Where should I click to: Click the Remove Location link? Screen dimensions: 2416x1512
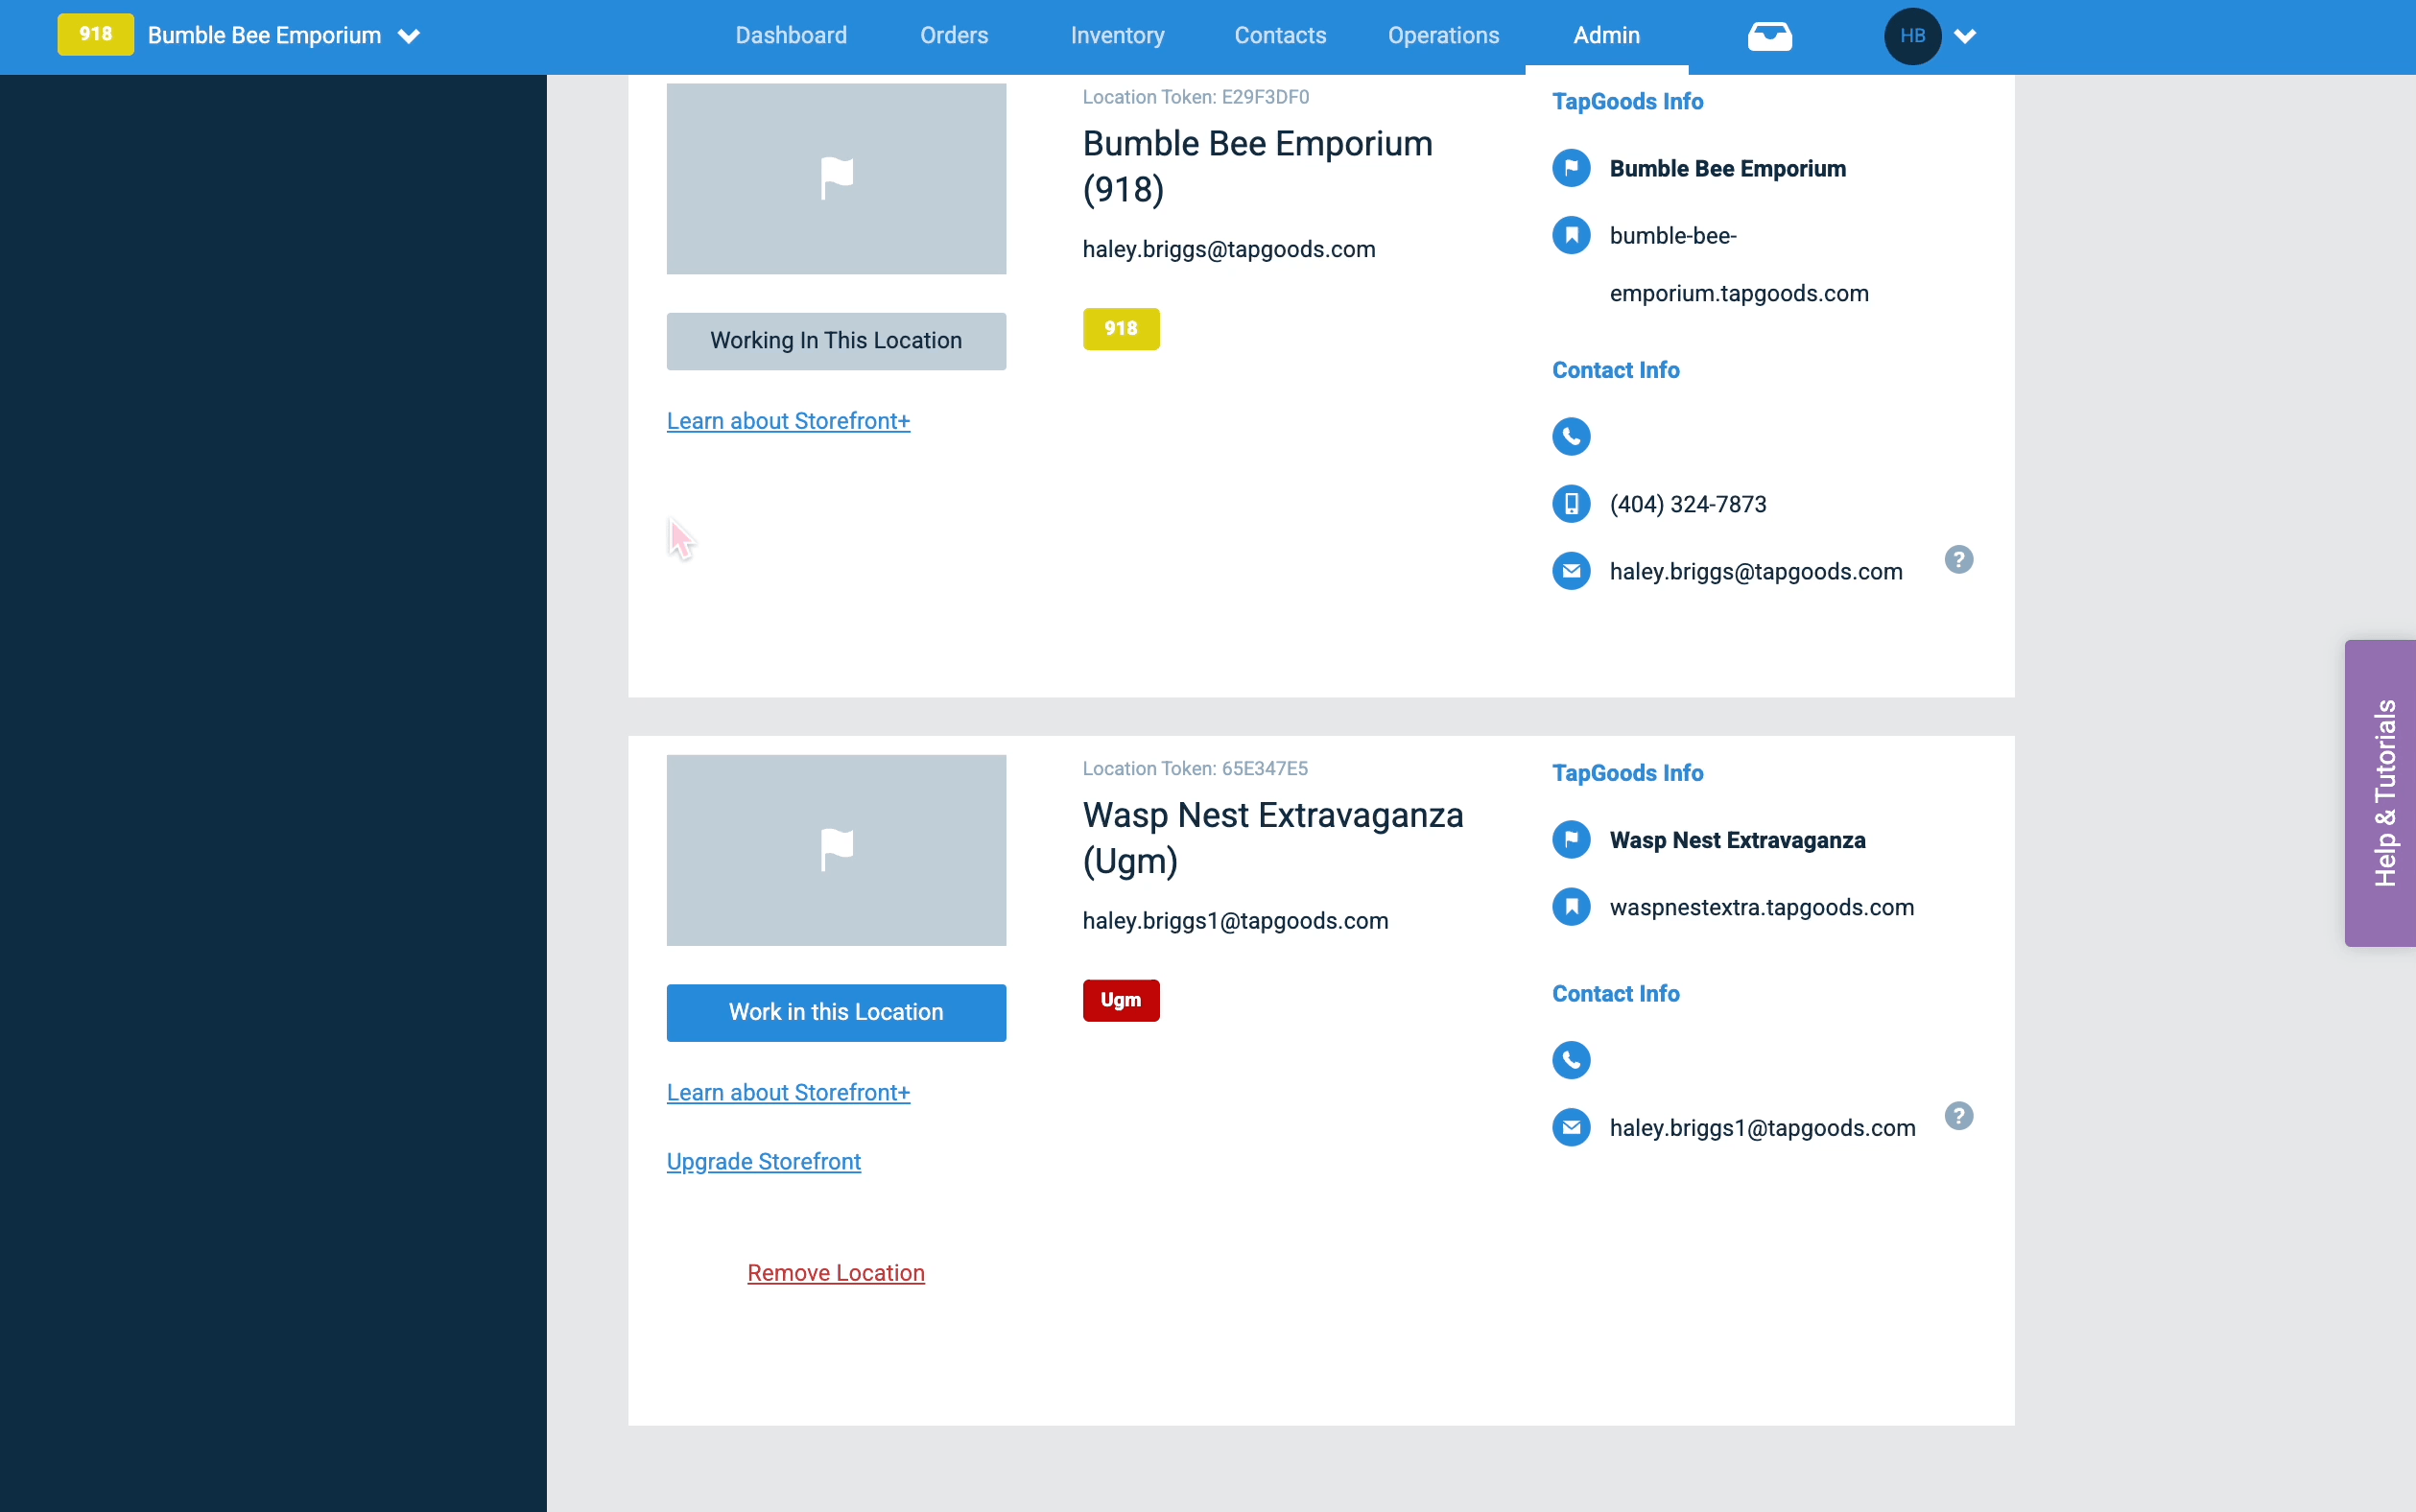tap(836, 1273)
